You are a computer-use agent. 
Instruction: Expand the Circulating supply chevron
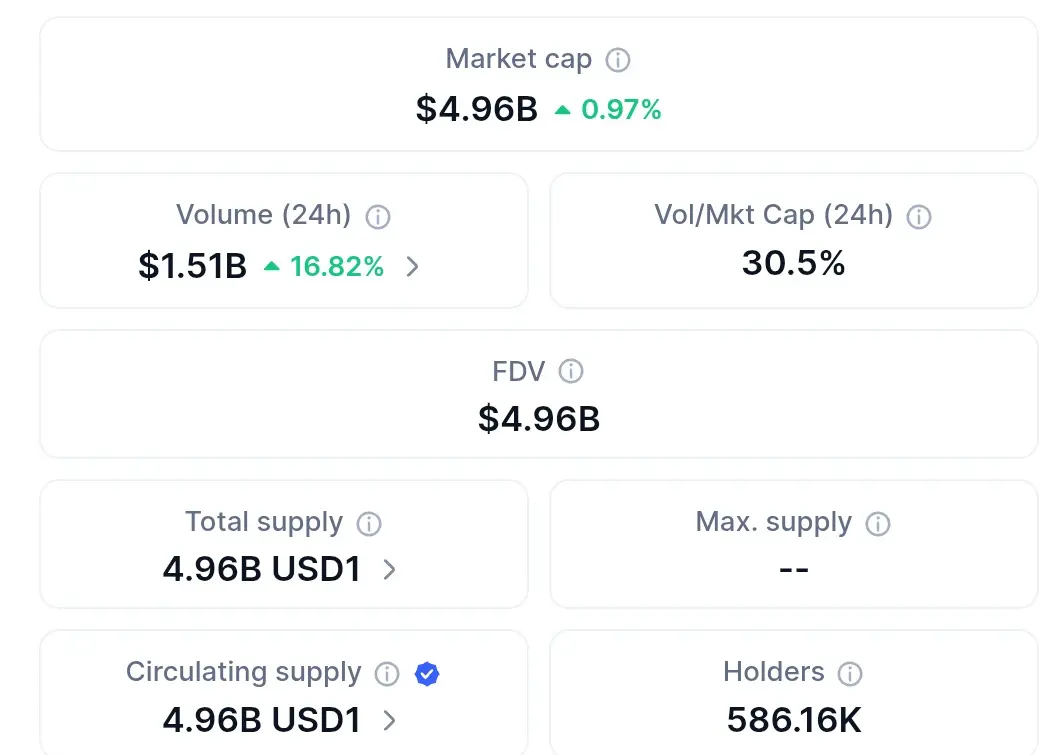389,720
